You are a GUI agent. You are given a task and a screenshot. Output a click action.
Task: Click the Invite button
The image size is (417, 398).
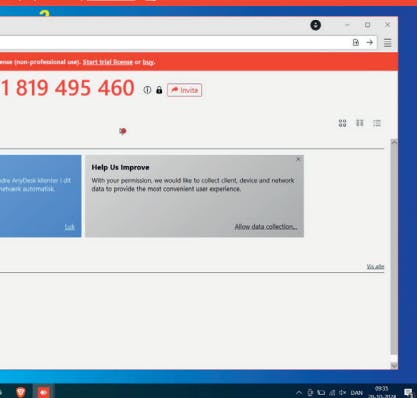click(185, 90)
